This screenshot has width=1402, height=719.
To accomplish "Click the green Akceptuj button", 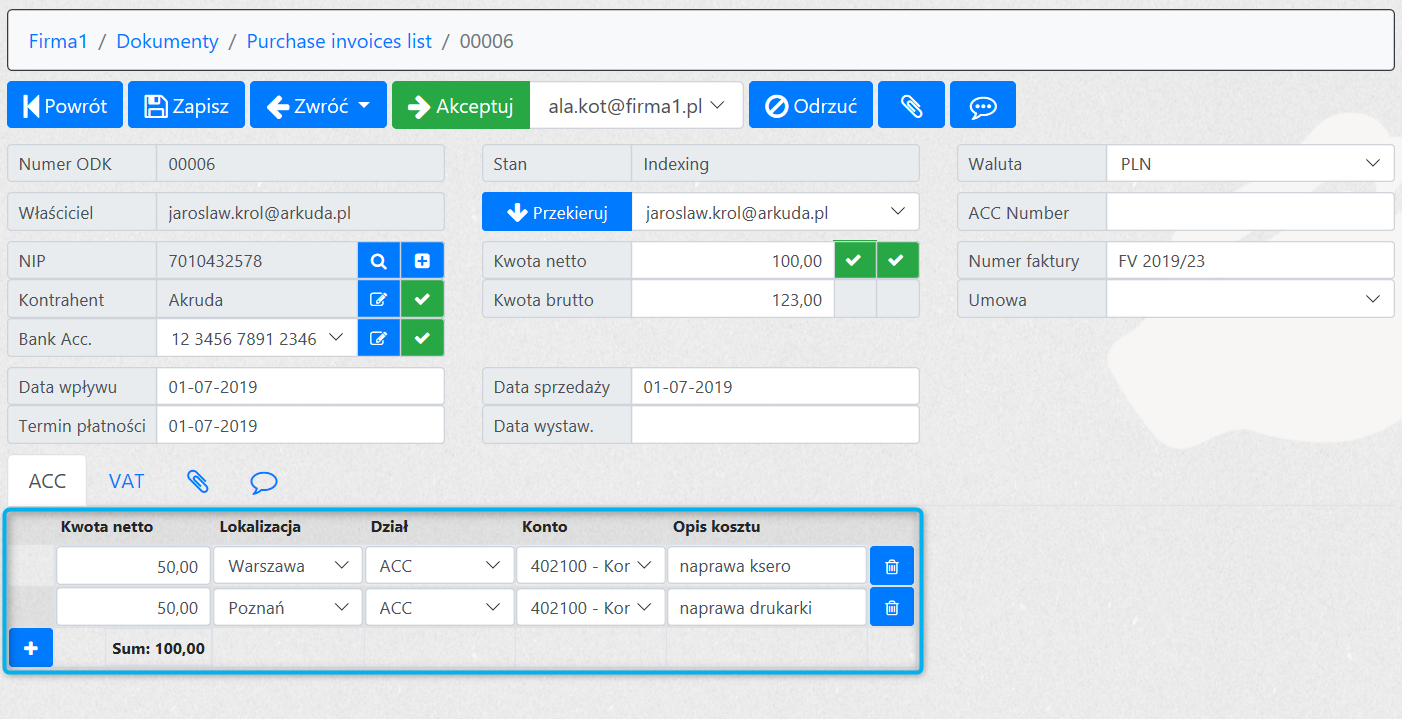I will click(461, 106).
